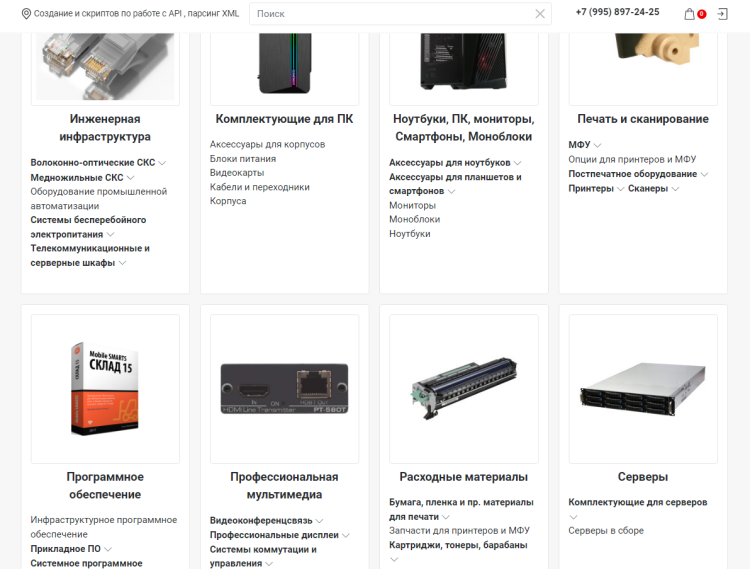Image resolution: width=750 pixels, height=569 pixels.
Task: Expand Постпечатное оборудование submenu chevron
Action: point(704,174)
